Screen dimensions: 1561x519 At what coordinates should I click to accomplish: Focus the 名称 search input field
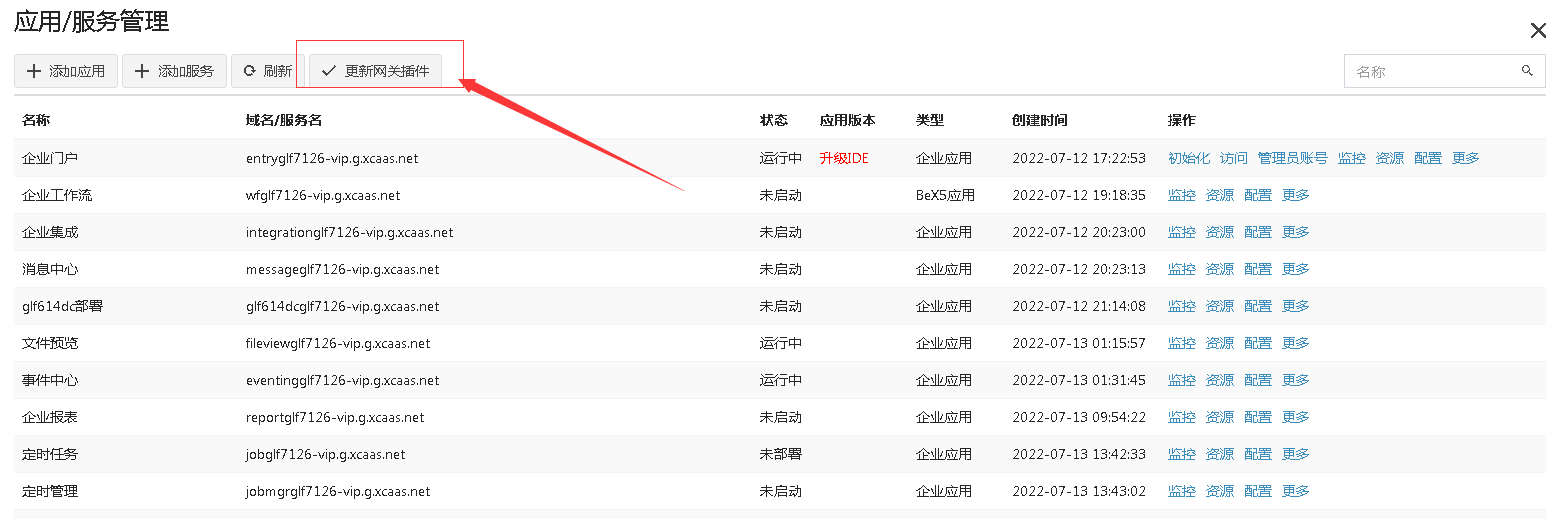(1430, 72)
